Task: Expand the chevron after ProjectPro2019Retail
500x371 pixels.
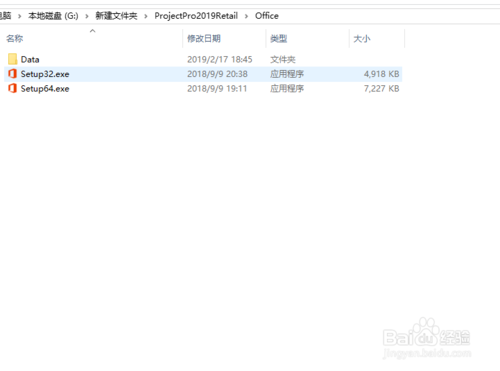Action: (x=246, y=16)
